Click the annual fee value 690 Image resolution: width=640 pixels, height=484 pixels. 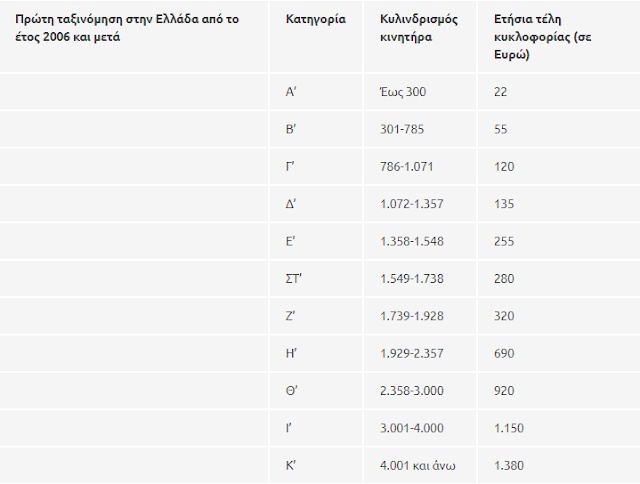click(505, 353)
